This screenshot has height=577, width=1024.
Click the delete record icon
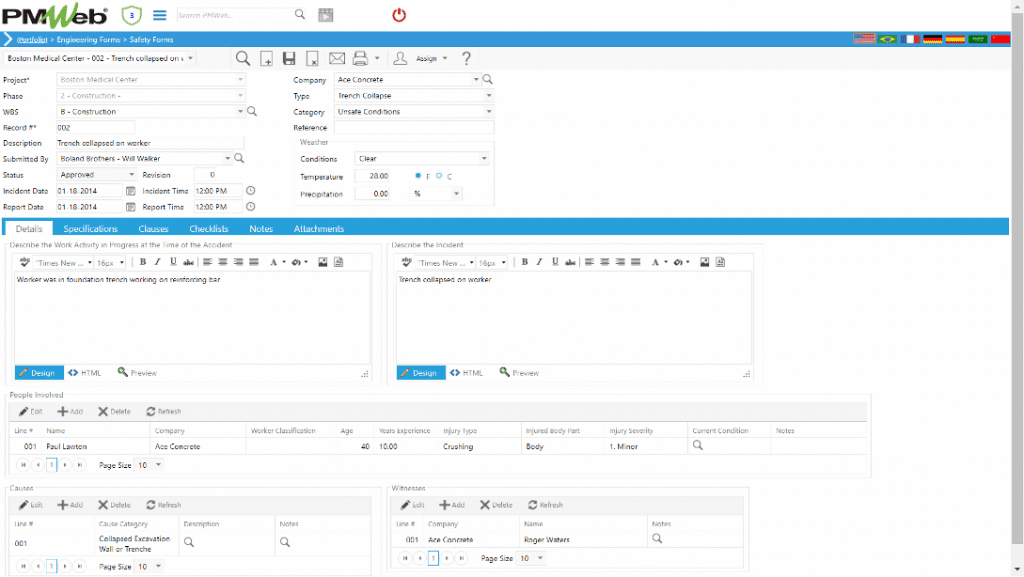pyautogui.click(x=312, y=59)
